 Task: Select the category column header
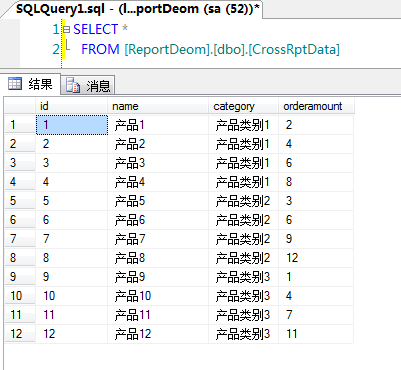pyautogui.click(x=243, y=106)
